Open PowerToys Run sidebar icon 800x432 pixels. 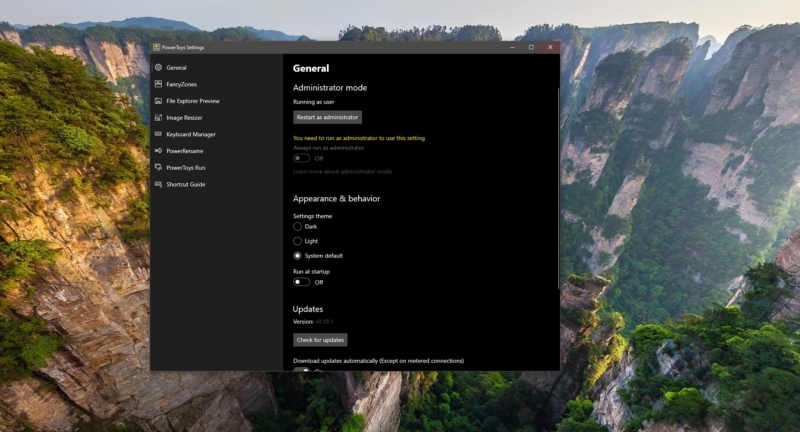click(x=158, y=168)
